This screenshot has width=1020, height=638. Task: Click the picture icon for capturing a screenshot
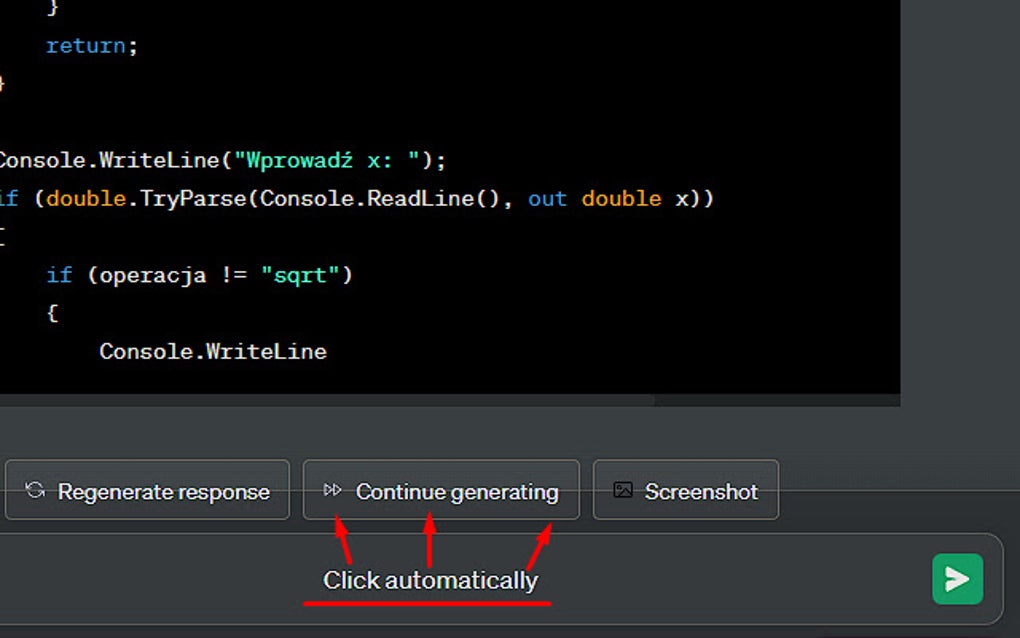tap(622, 490)
